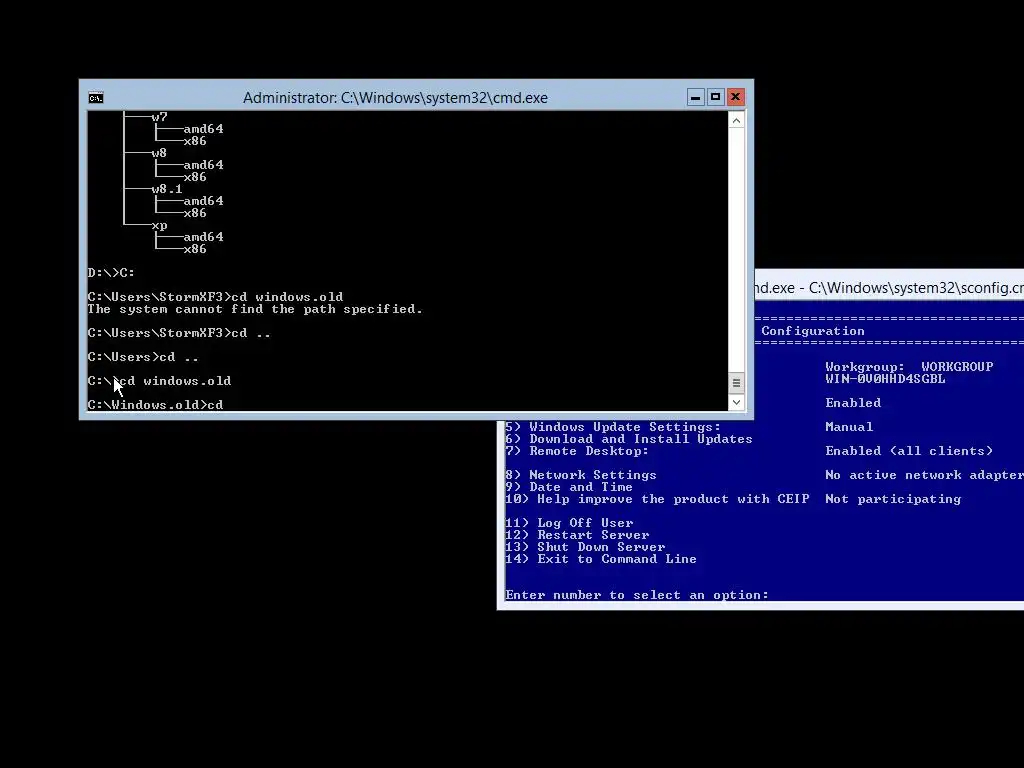Screen dimensions: 1024x768
Task: Click 'Help improve the product with CEIP' line
Action: (x=657, y=499)
